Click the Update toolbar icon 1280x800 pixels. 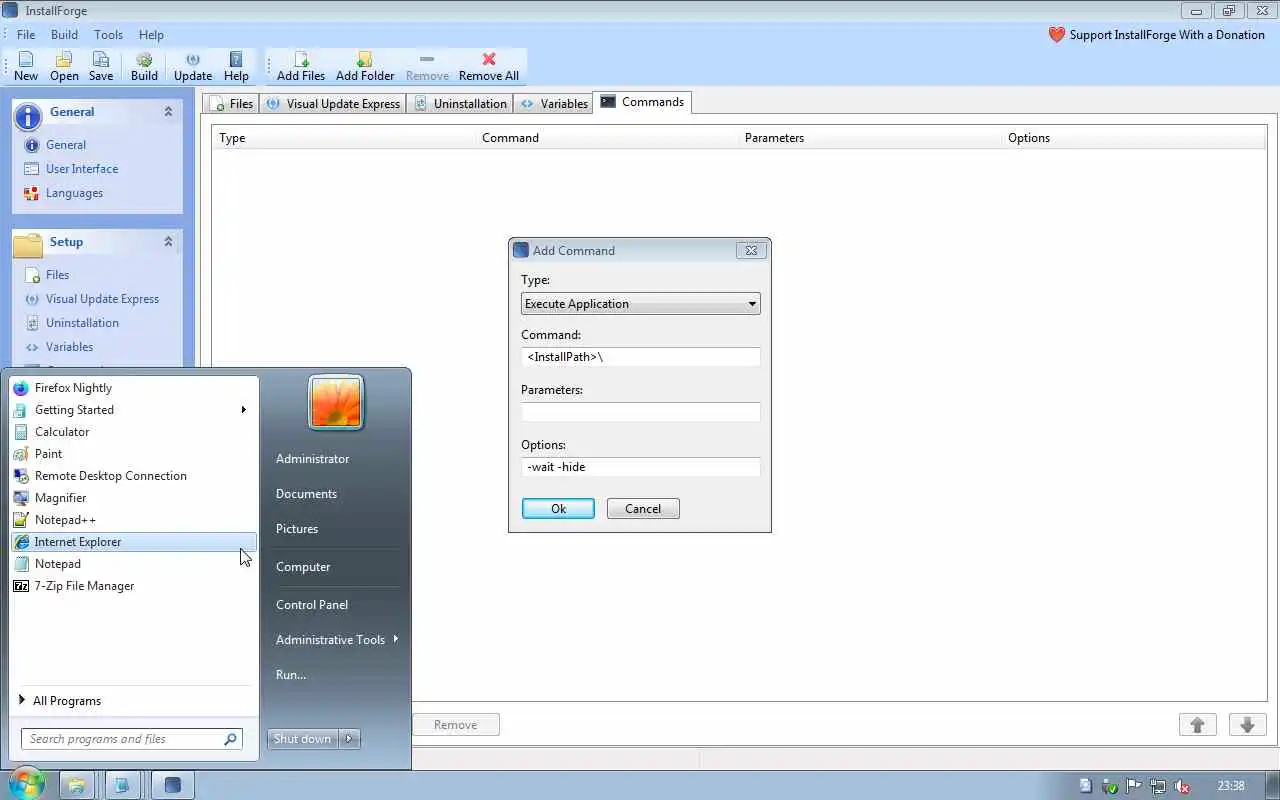(193, 66)
